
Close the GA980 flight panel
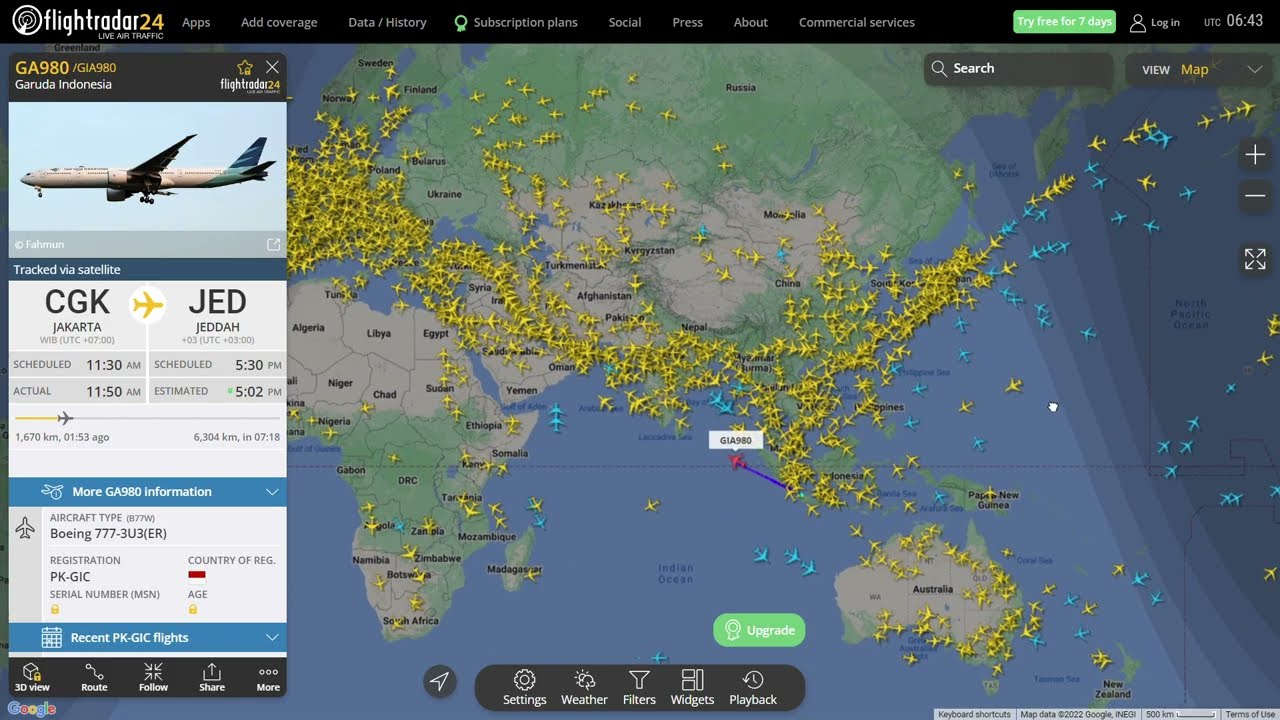(272, 67)
